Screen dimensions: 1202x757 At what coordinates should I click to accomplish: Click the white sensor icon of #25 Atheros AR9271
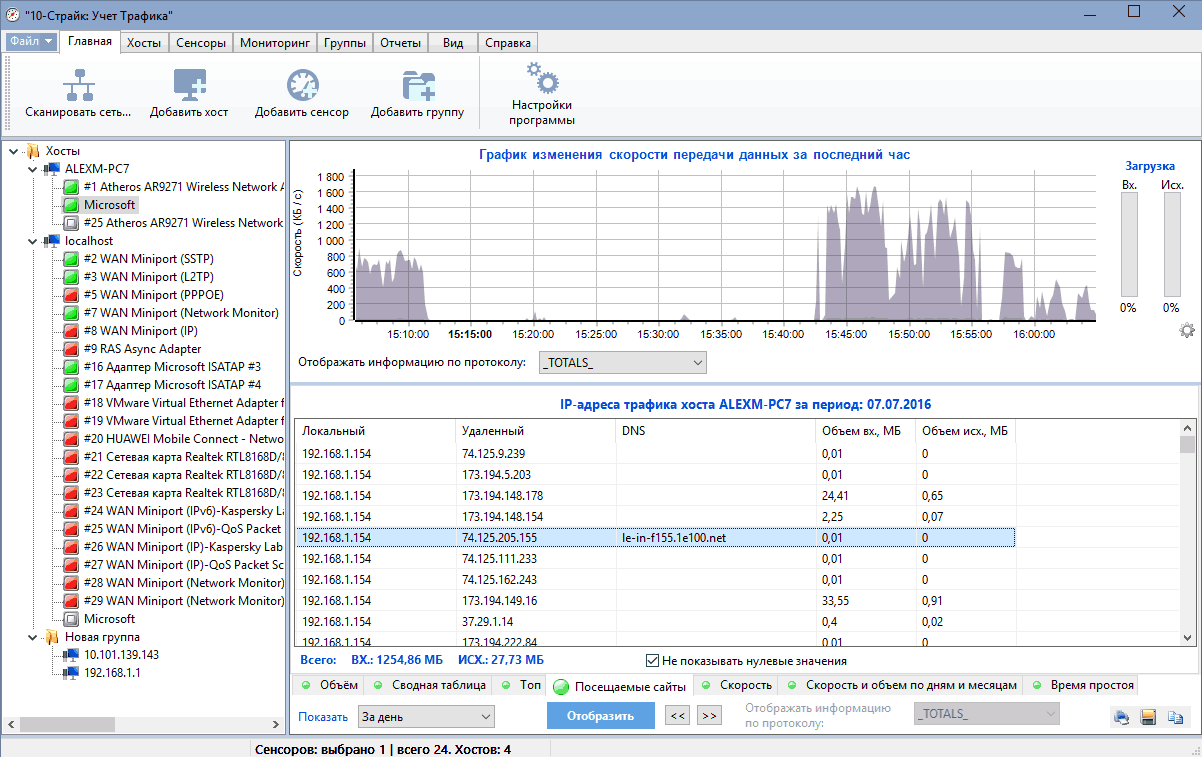click(71, 223)
